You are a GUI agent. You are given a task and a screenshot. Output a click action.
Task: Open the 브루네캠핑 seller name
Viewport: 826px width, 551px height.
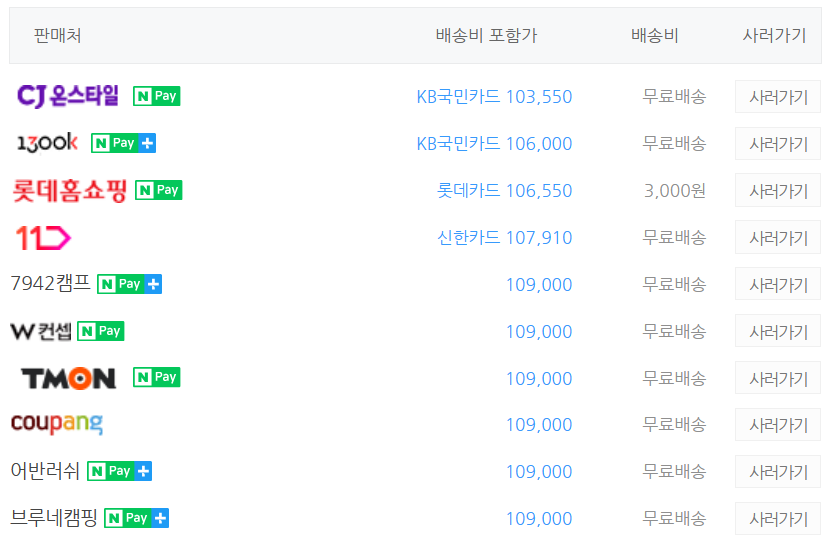[x=54, y=518]
